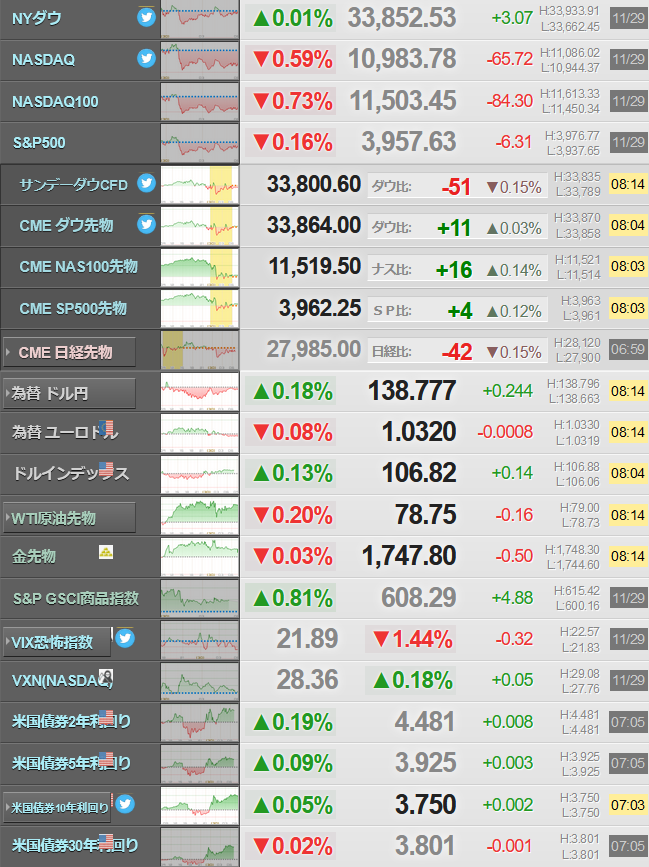The image size is (649, 867).
Task: Click the Twitter icon by 米国債券10年利回り
Action: click(125, 804)
